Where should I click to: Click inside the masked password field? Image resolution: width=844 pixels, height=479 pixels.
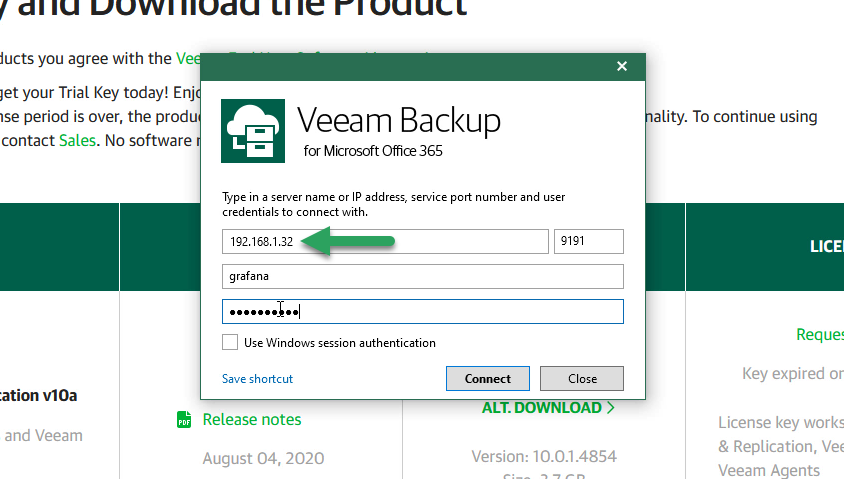point(423,312)
